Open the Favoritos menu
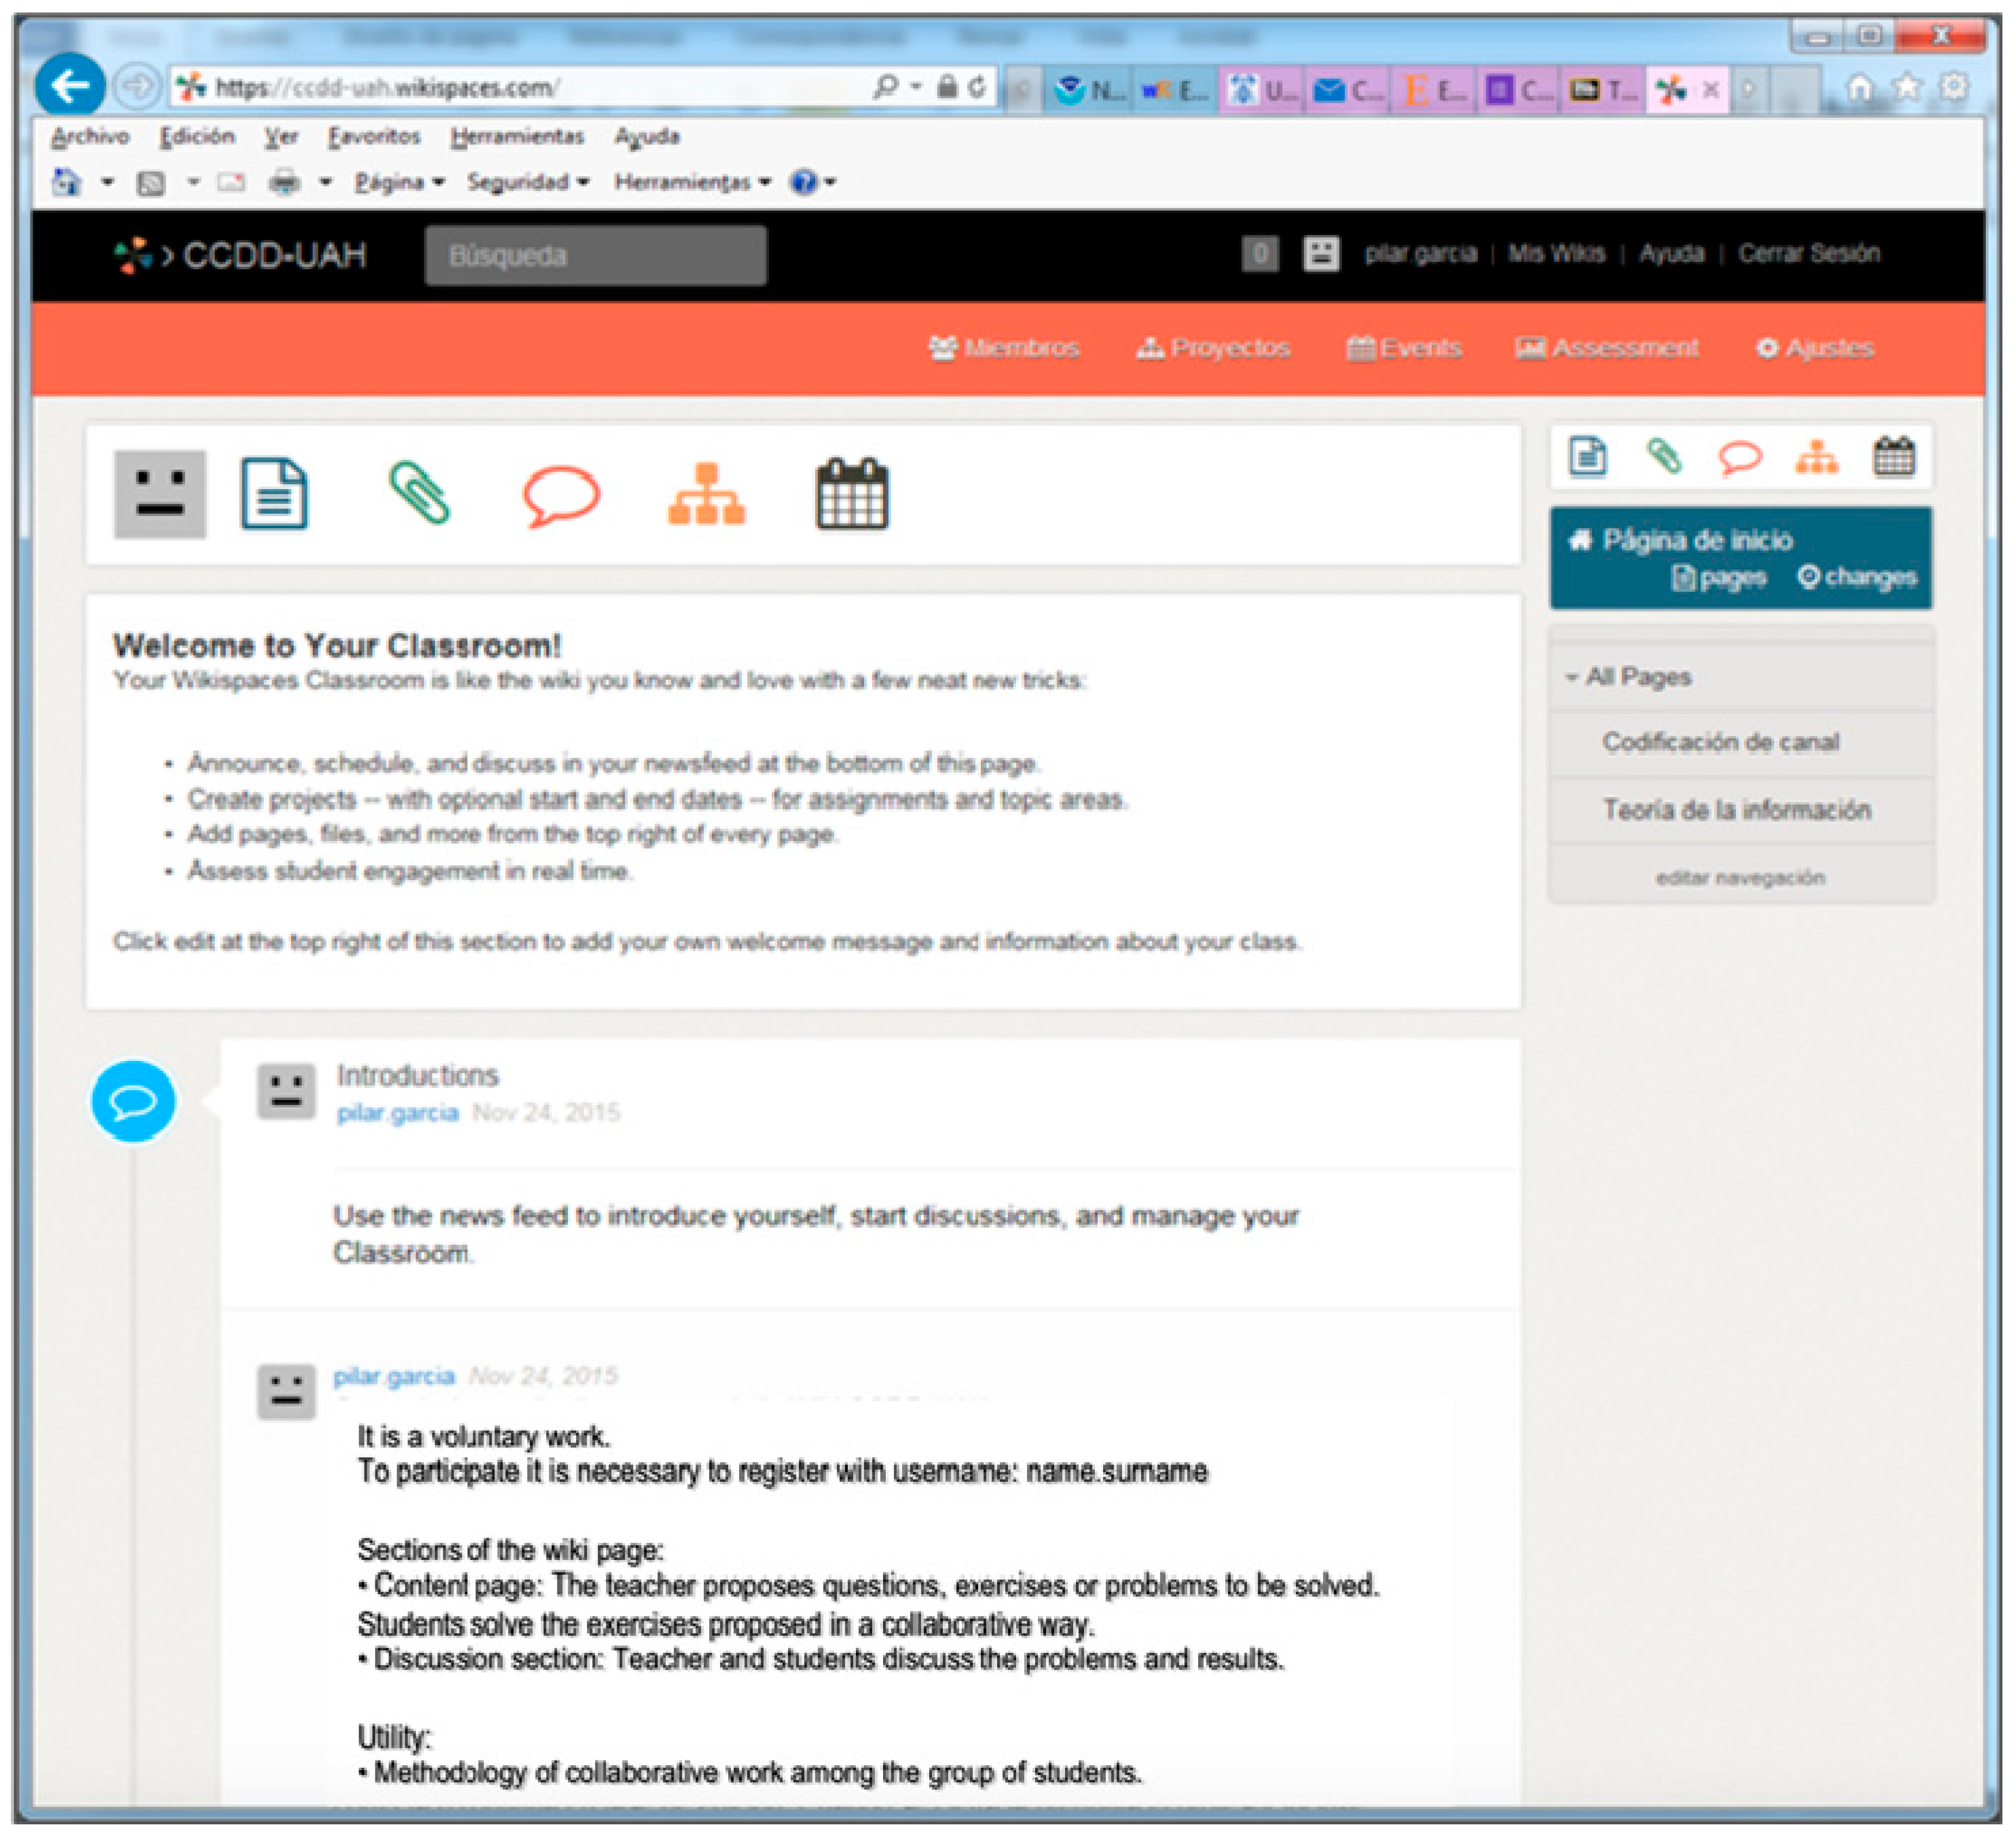Image resolution: width=2016 pixels, height=1839 pixels. tap(374, 136)
